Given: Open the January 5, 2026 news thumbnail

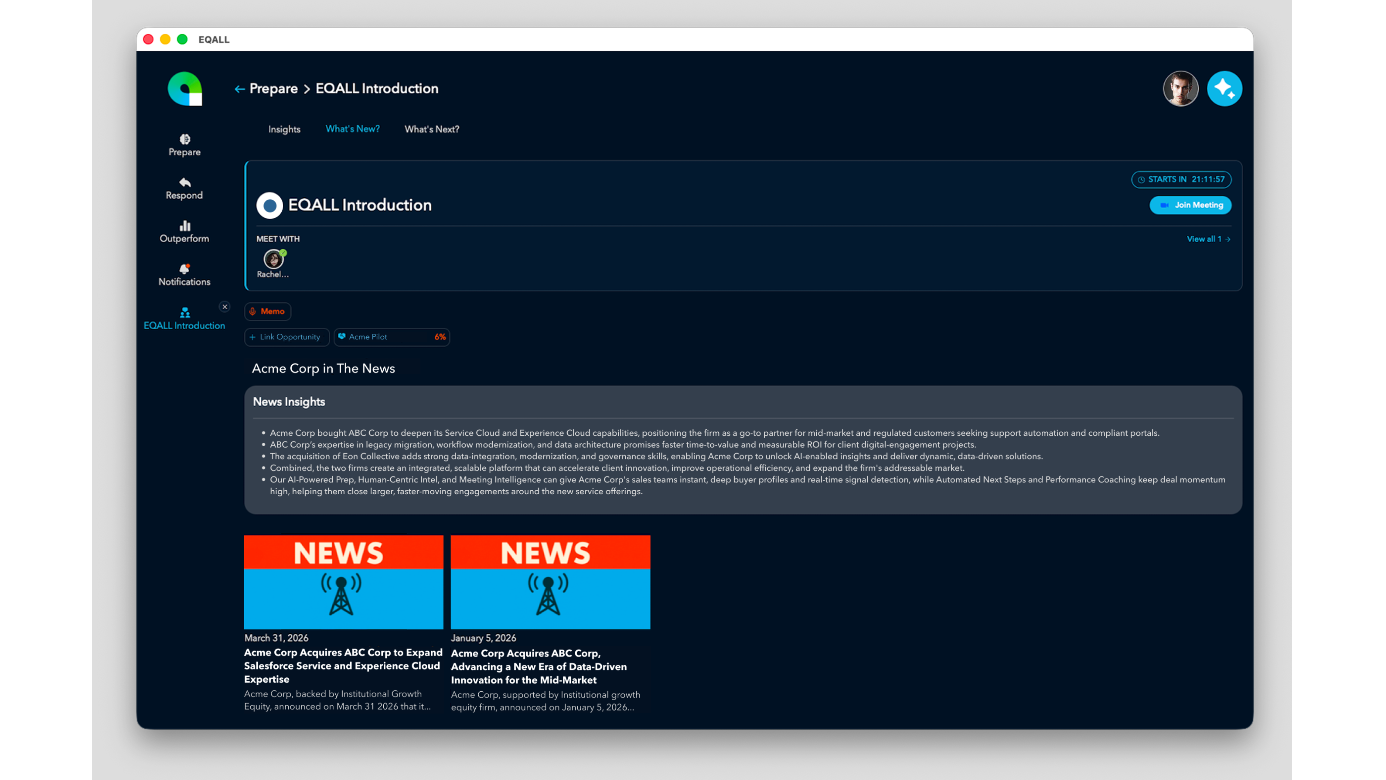Looking at the screenshot, I should pos(551,582).
